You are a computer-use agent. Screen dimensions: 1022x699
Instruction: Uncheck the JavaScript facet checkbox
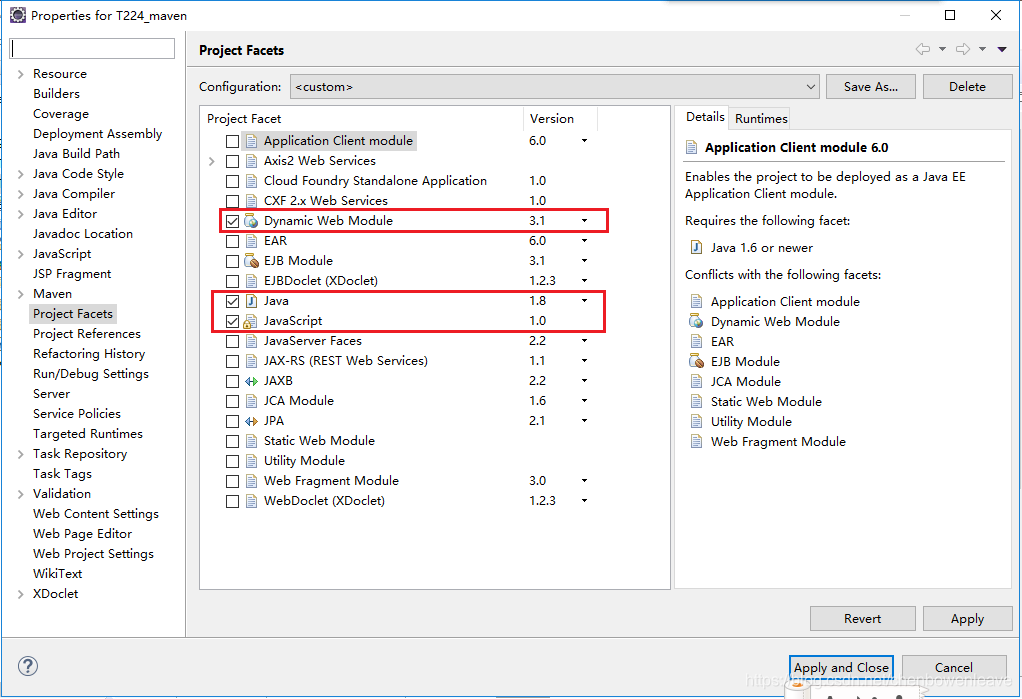232,321
